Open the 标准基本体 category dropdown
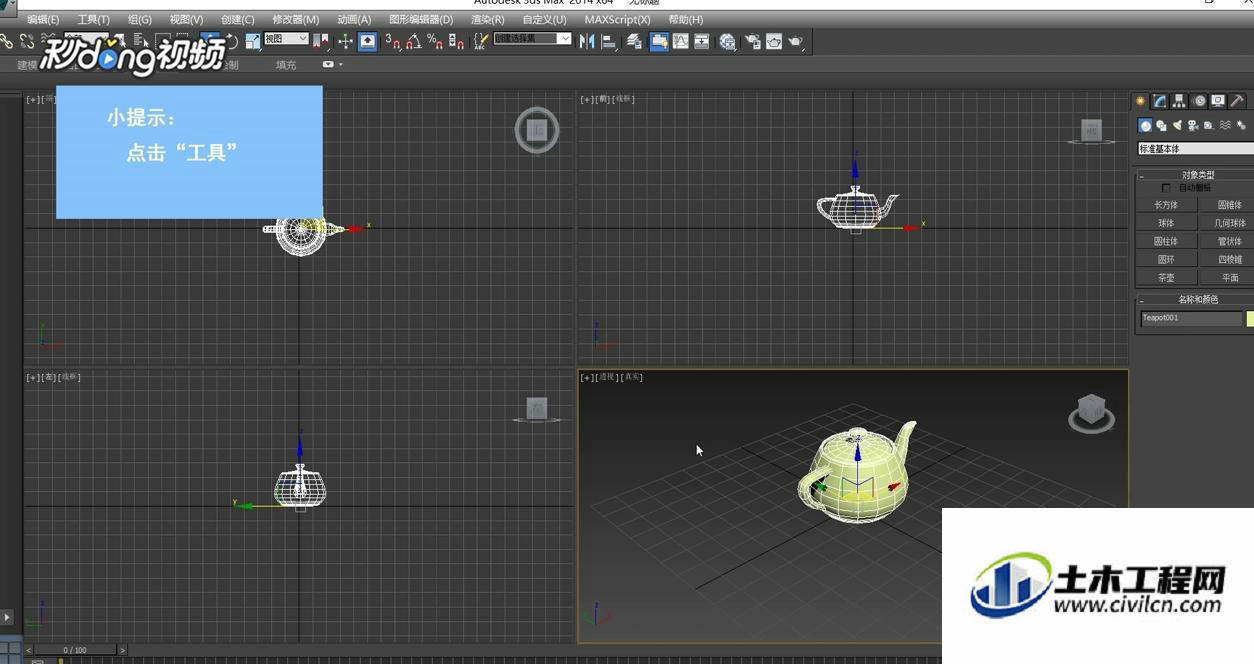 coord(1196,149)
